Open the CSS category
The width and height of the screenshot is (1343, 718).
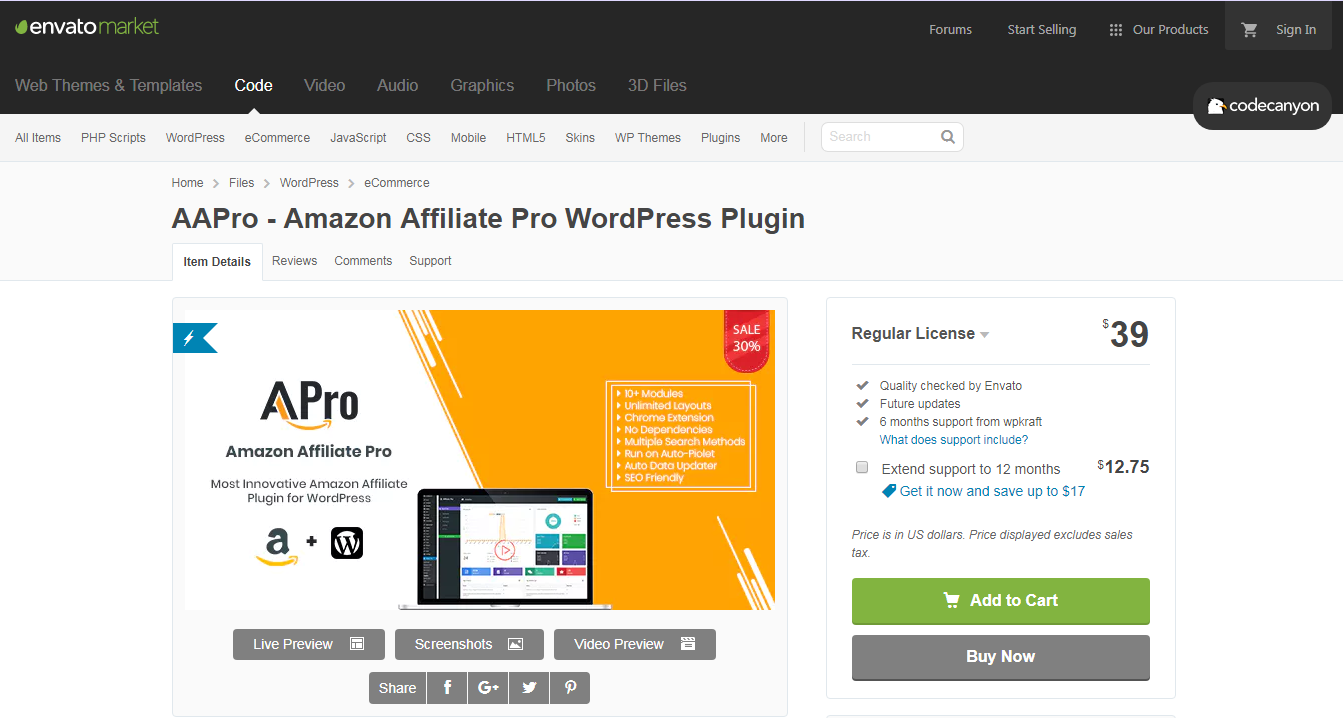418,138
